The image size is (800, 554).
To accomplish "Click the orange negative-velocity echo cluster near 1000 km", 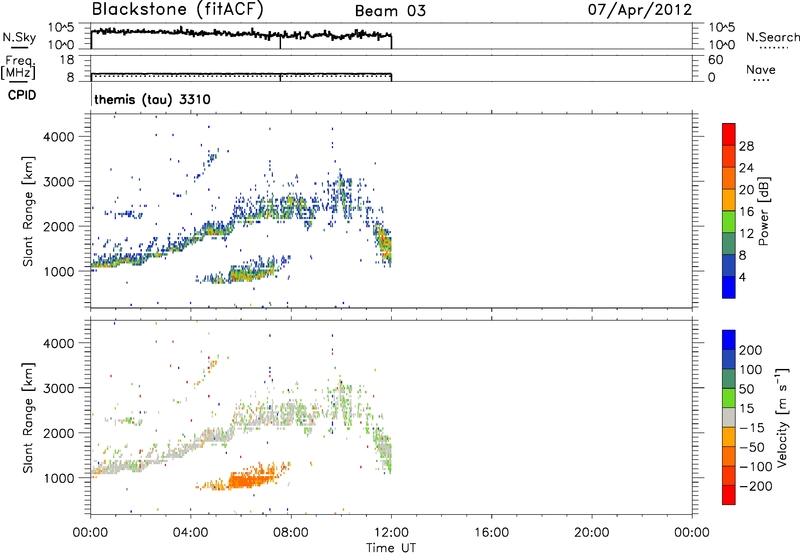I will (250, 479).
